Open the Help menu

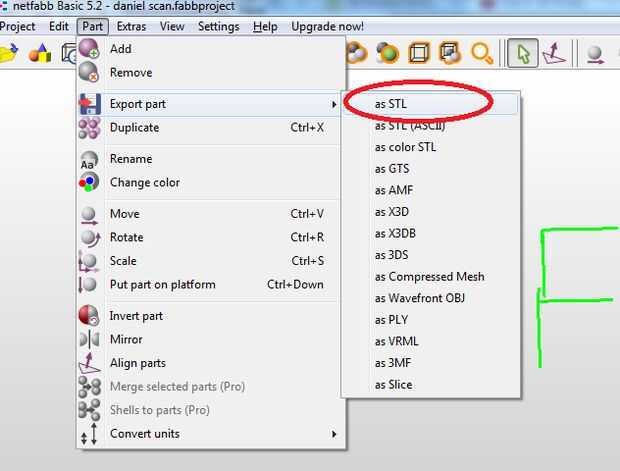(x=265, y=26)
